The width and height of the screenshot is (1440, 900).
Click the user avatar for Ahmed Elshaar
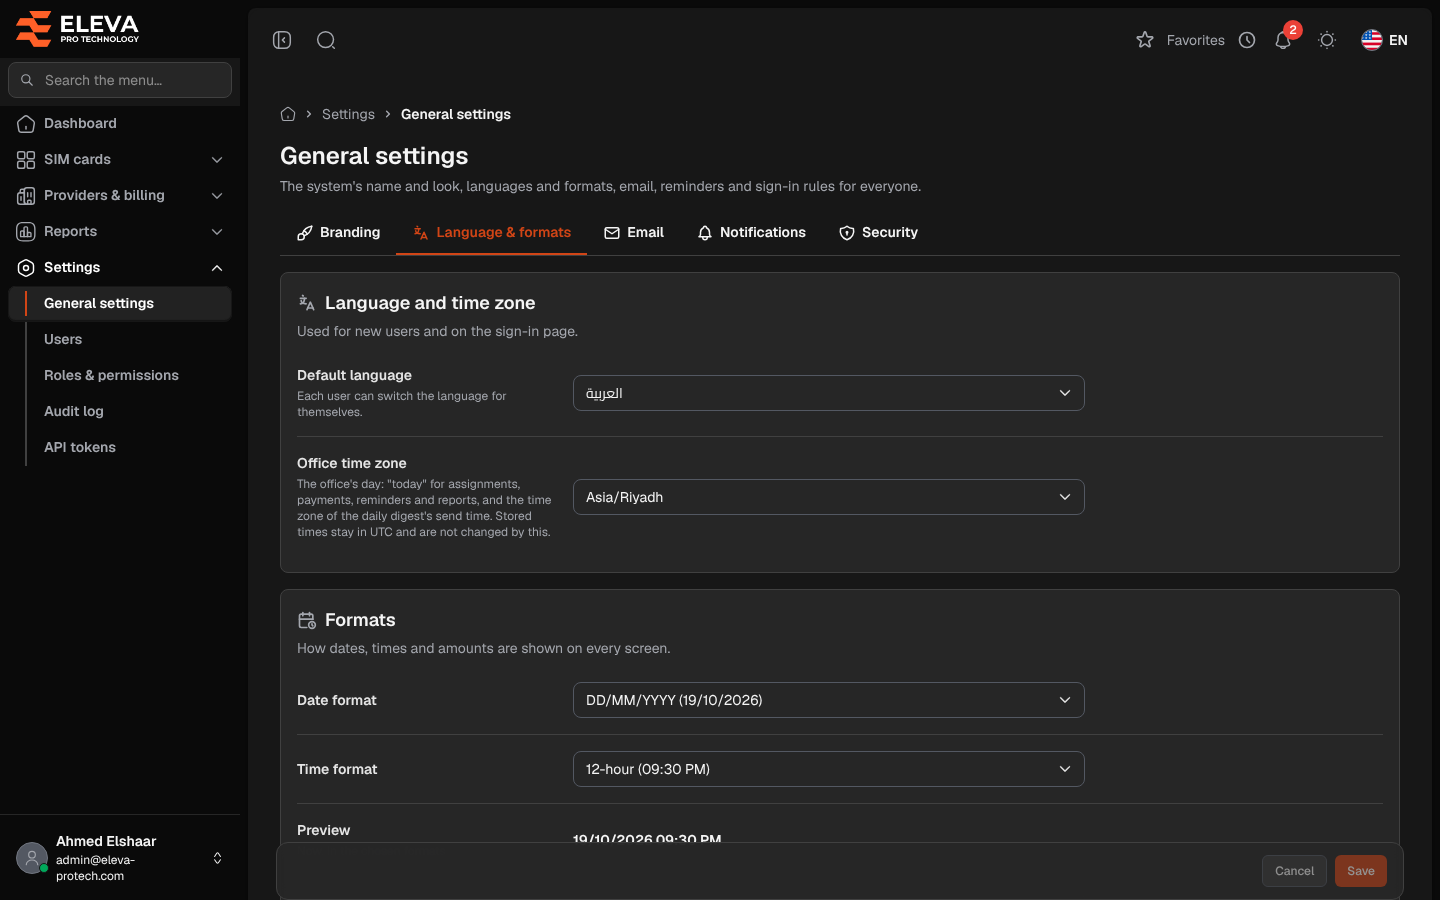[32, 858]
